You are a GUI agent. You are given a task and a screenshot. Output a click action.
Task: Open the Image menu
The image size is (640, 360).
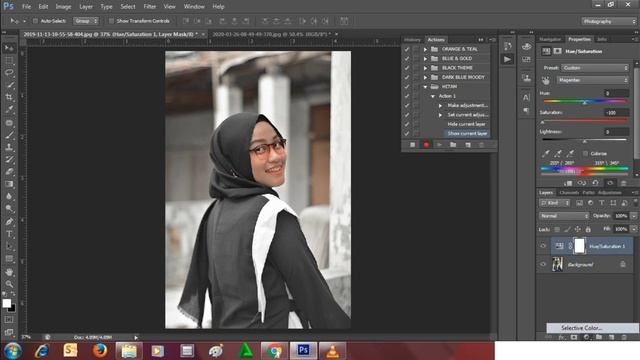tap(63, 7)
